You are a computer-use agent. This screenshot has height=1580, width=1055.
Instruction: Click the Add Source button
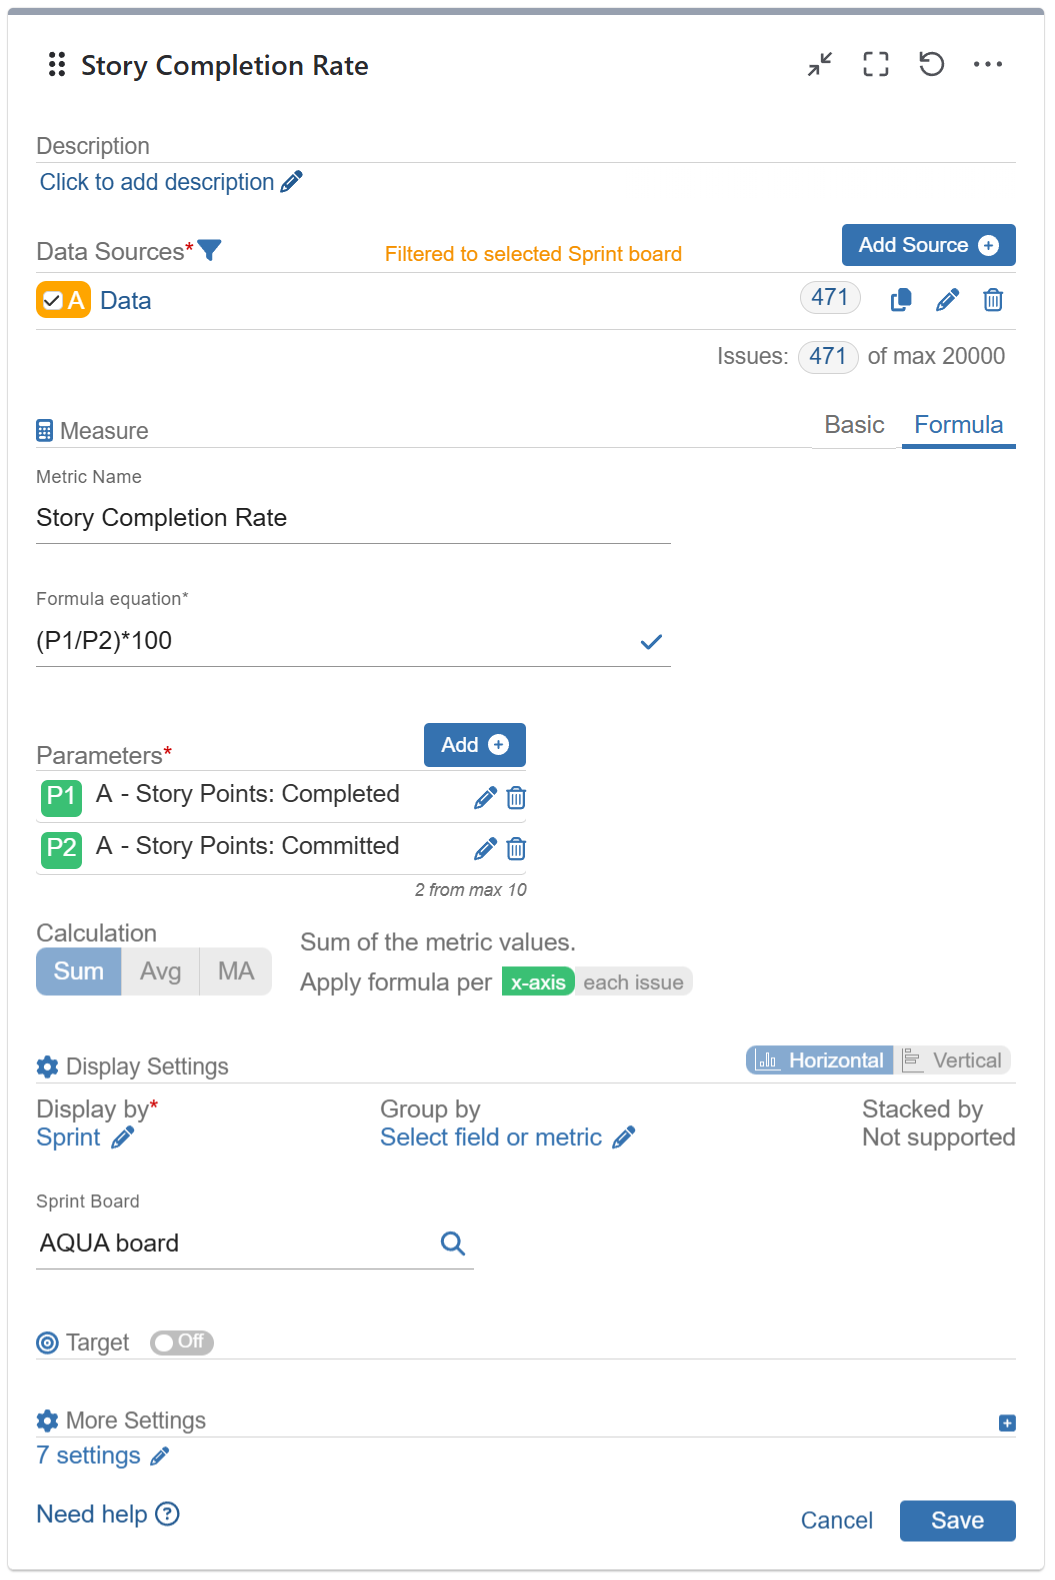[x=928, y=245]
